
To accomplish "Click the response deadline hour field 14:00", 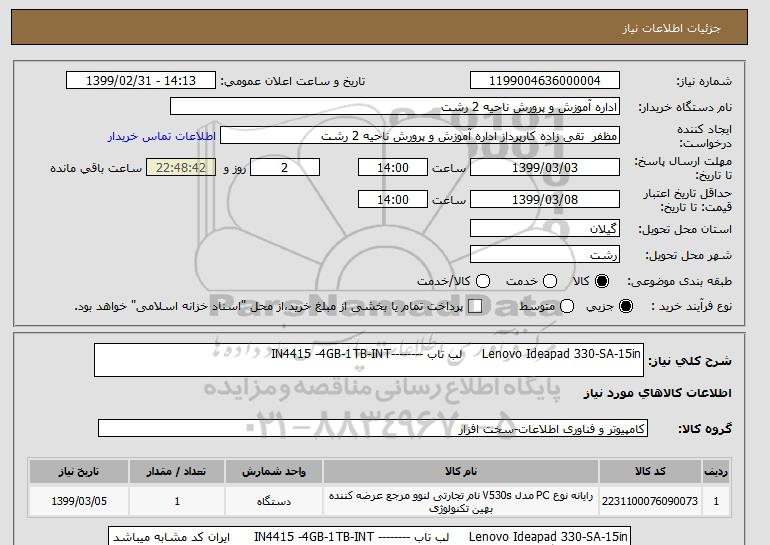I will click(393, 167).
